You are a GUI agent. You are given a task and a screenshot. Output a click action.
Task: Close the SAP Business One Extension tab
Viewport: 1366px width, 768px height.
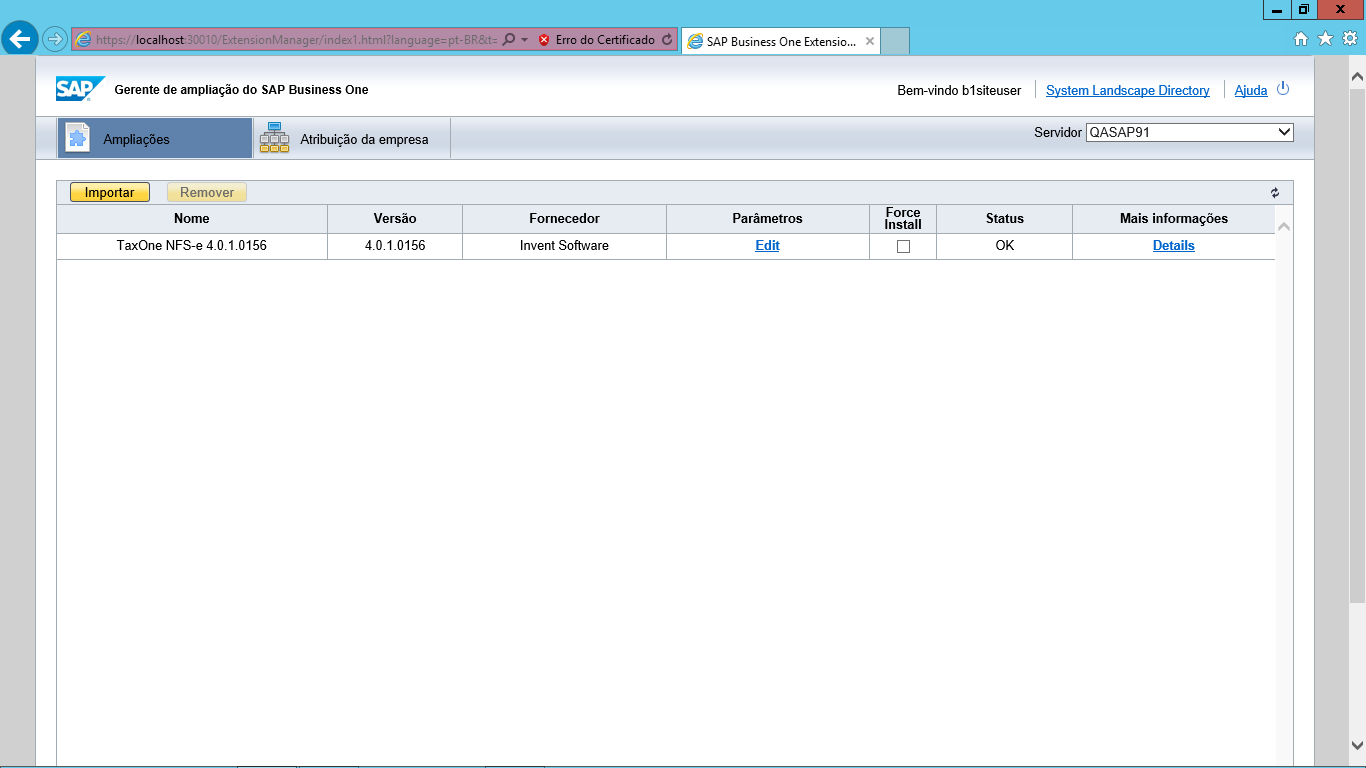coord(870,42)
